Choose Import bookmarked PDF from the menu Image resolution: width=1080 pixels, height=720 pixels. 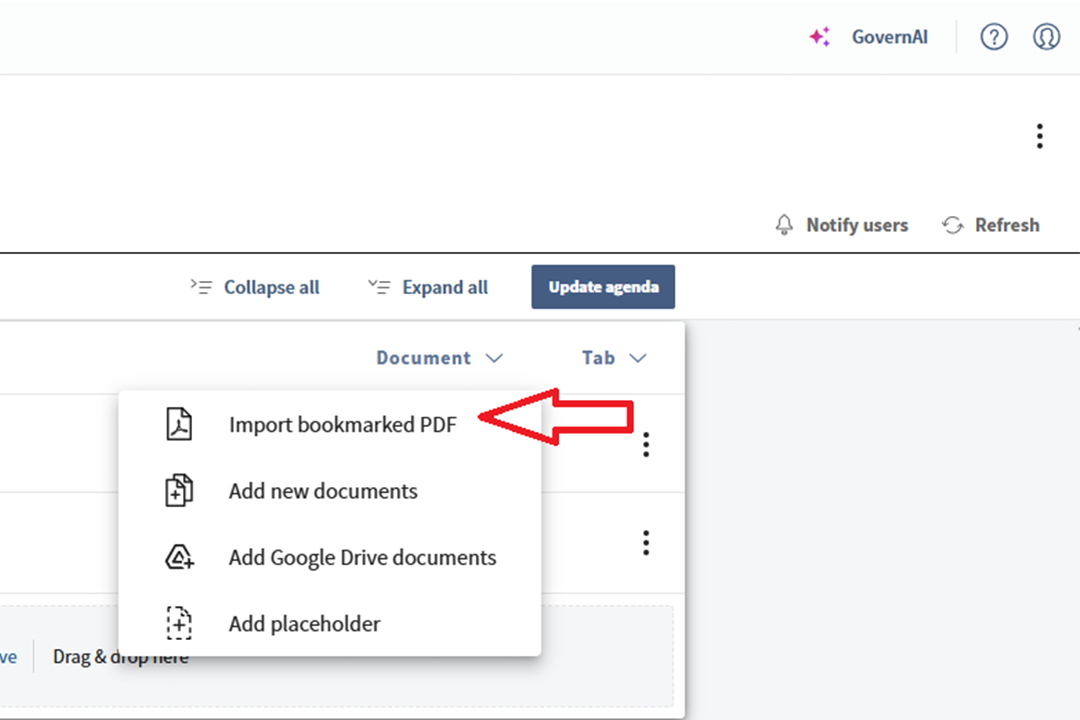[x=343, y=424]
